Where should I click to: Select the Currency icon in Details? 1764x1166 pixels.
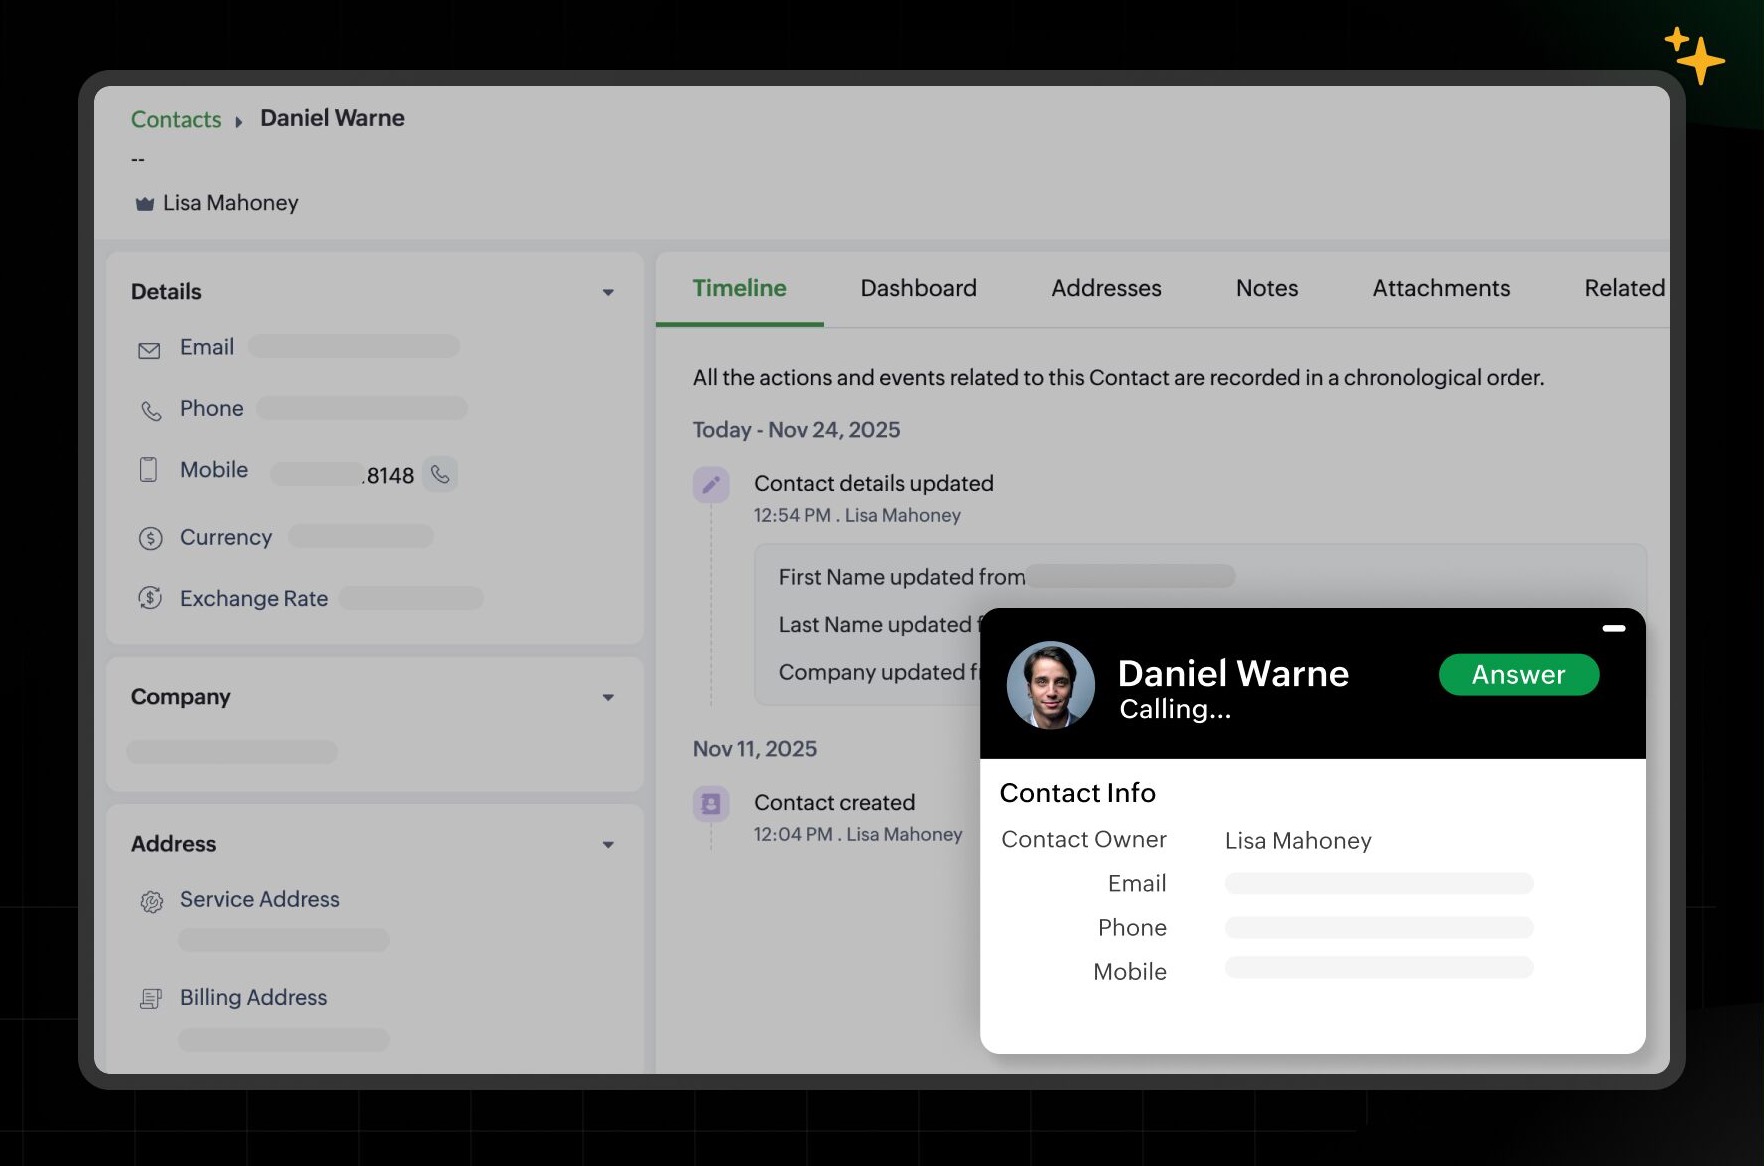(x=148, y=538)
